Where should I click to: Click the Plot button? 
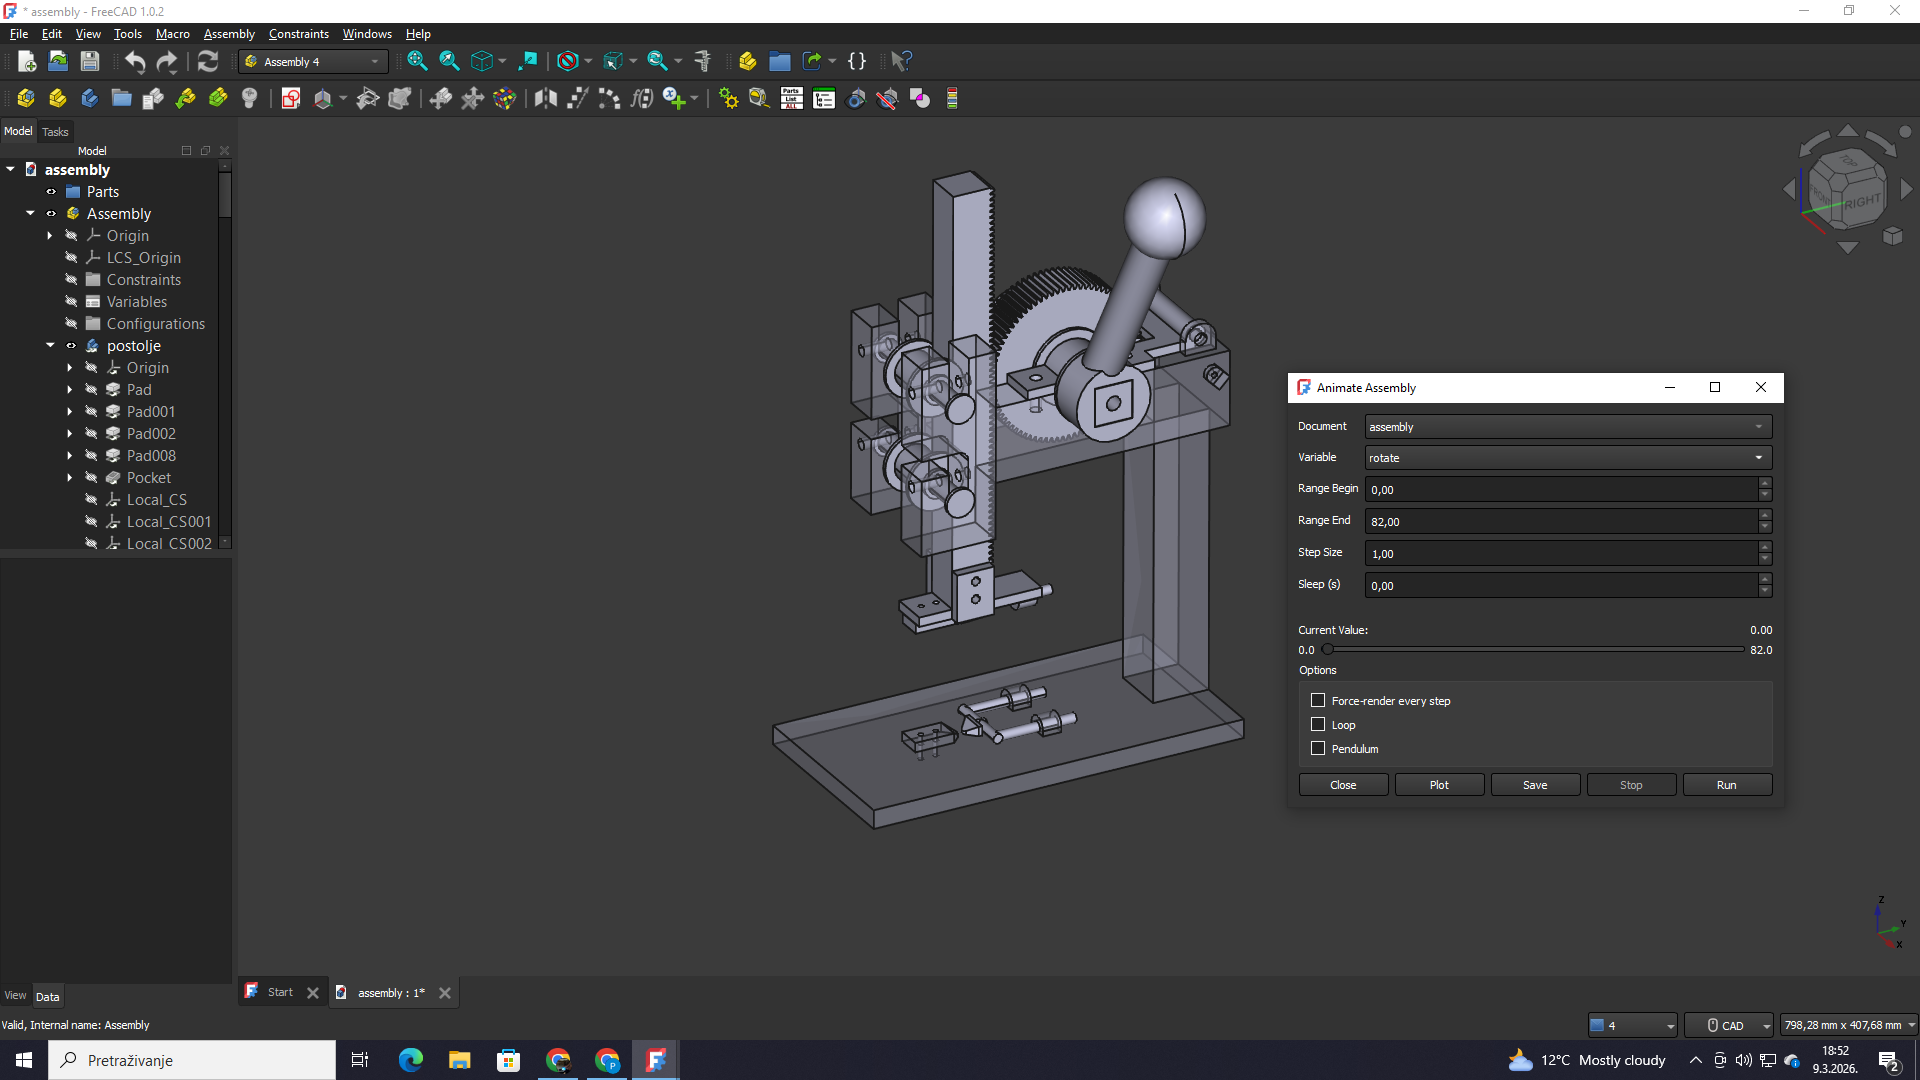1438,785
